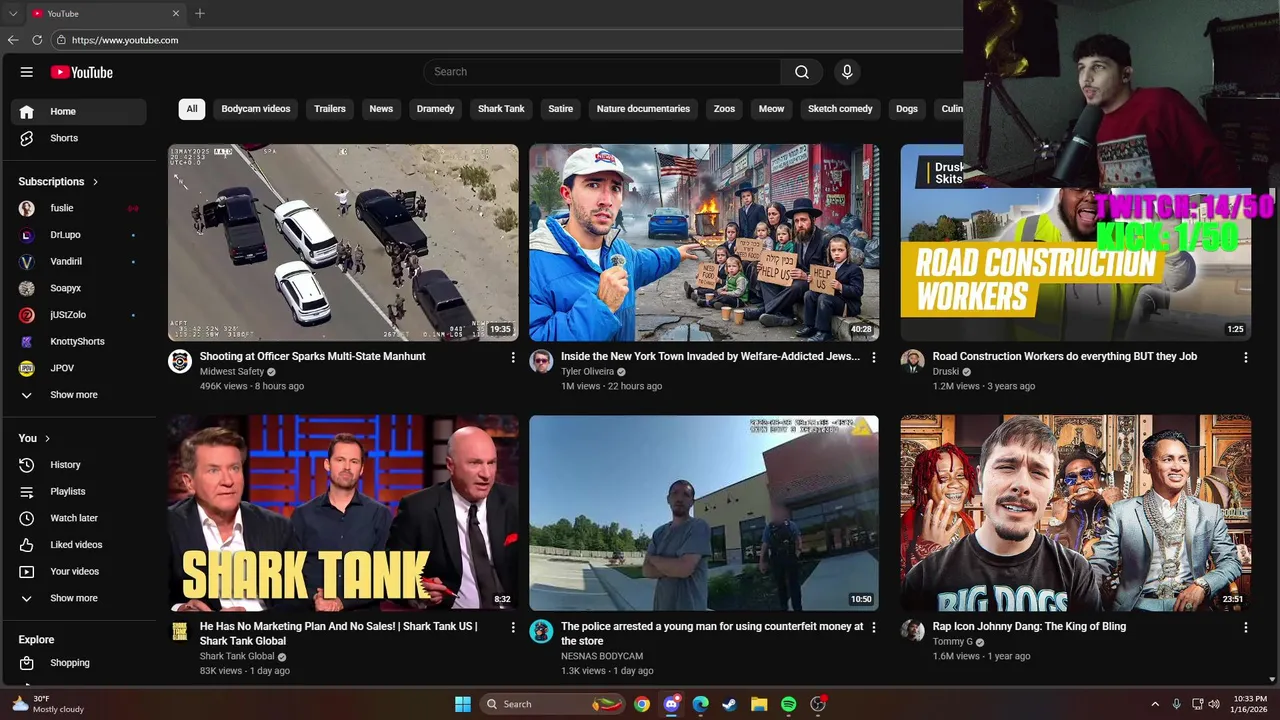
Task: Open the Home sidebar item
Action: point(79,111)
